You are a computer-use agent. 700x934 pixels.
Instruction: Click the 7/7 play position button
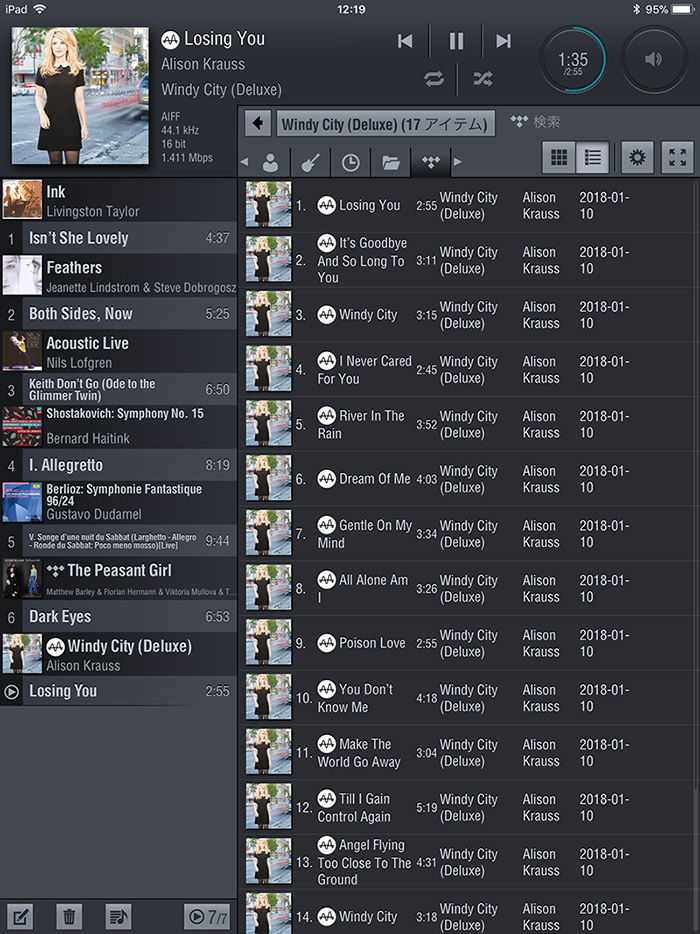207,916
